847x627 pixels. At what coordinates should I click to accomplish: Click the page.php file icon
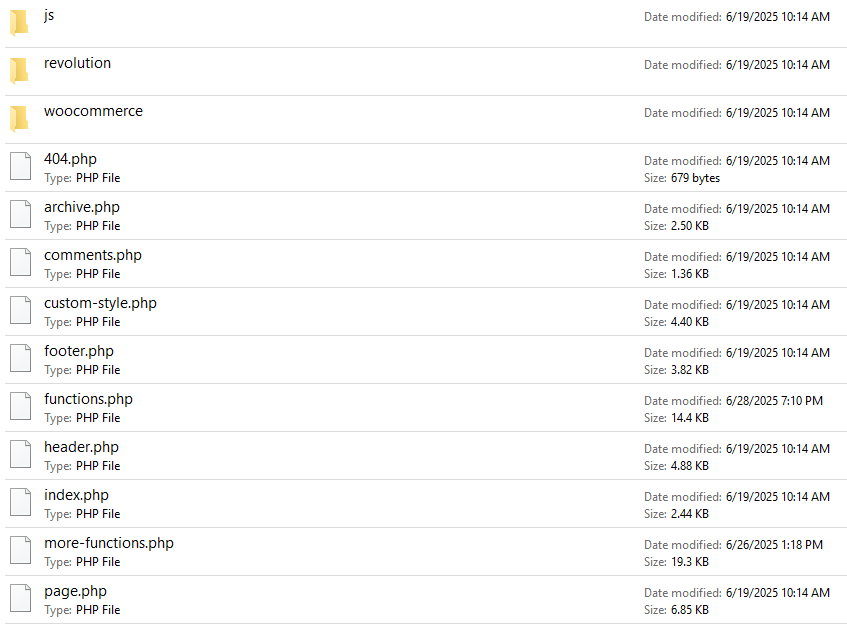tap(20, 599)
